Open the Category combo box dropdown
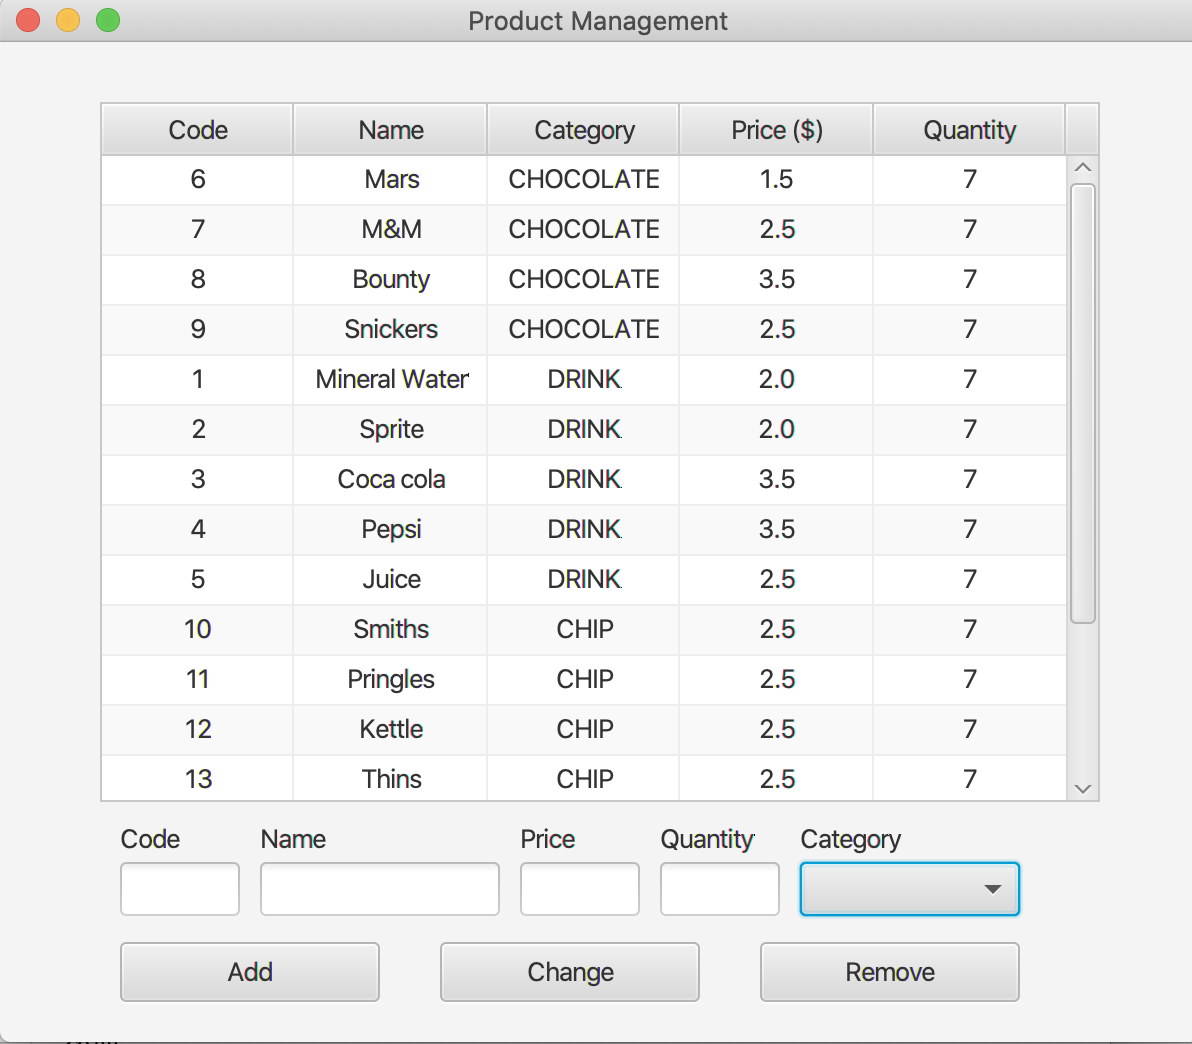The height and width of the screenshot is (1044, 1192). 909,889
